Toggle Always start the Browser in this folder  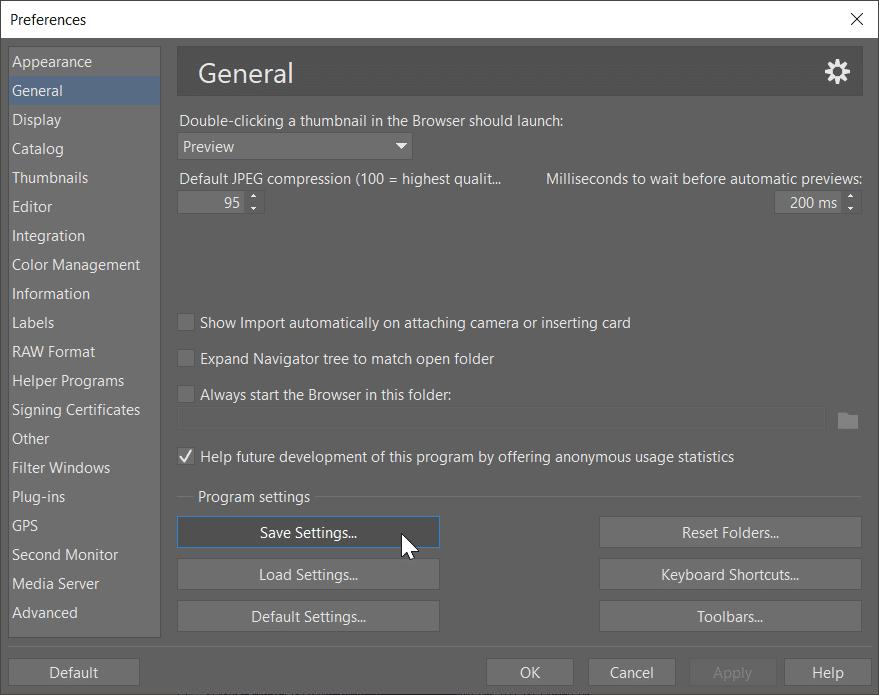pyautogui.click(x=186, y=394)
